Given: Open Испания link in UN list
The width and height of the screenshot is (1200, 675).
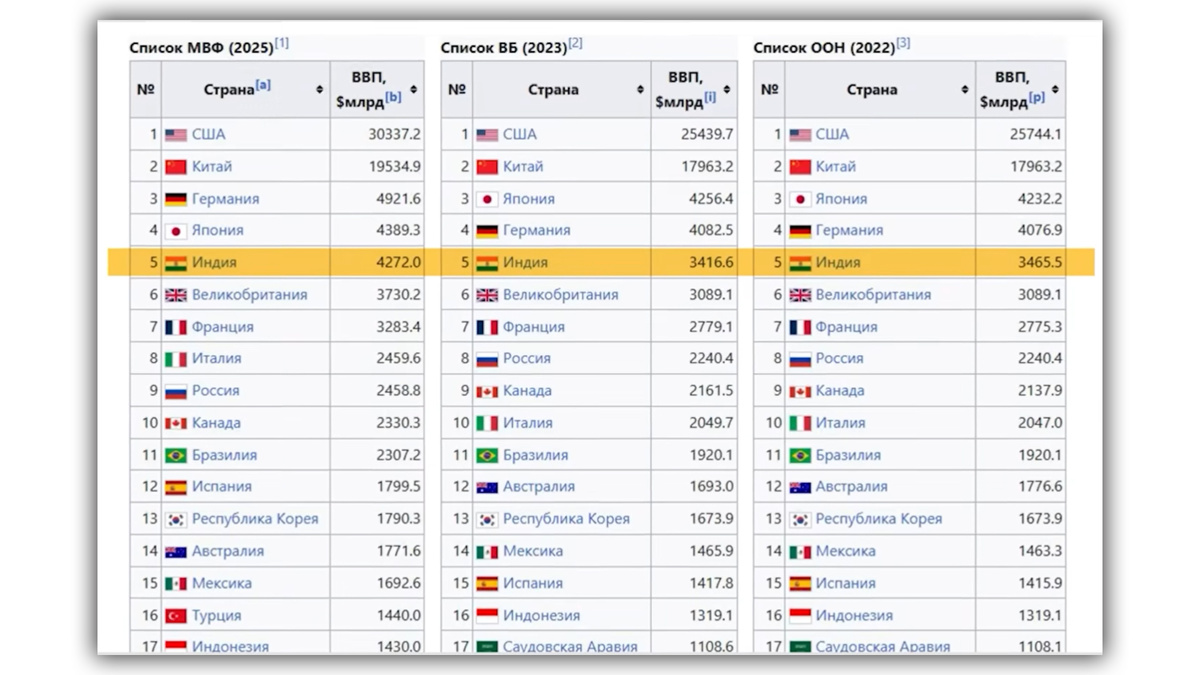Looking at the screenshot, I should point(846,582).
